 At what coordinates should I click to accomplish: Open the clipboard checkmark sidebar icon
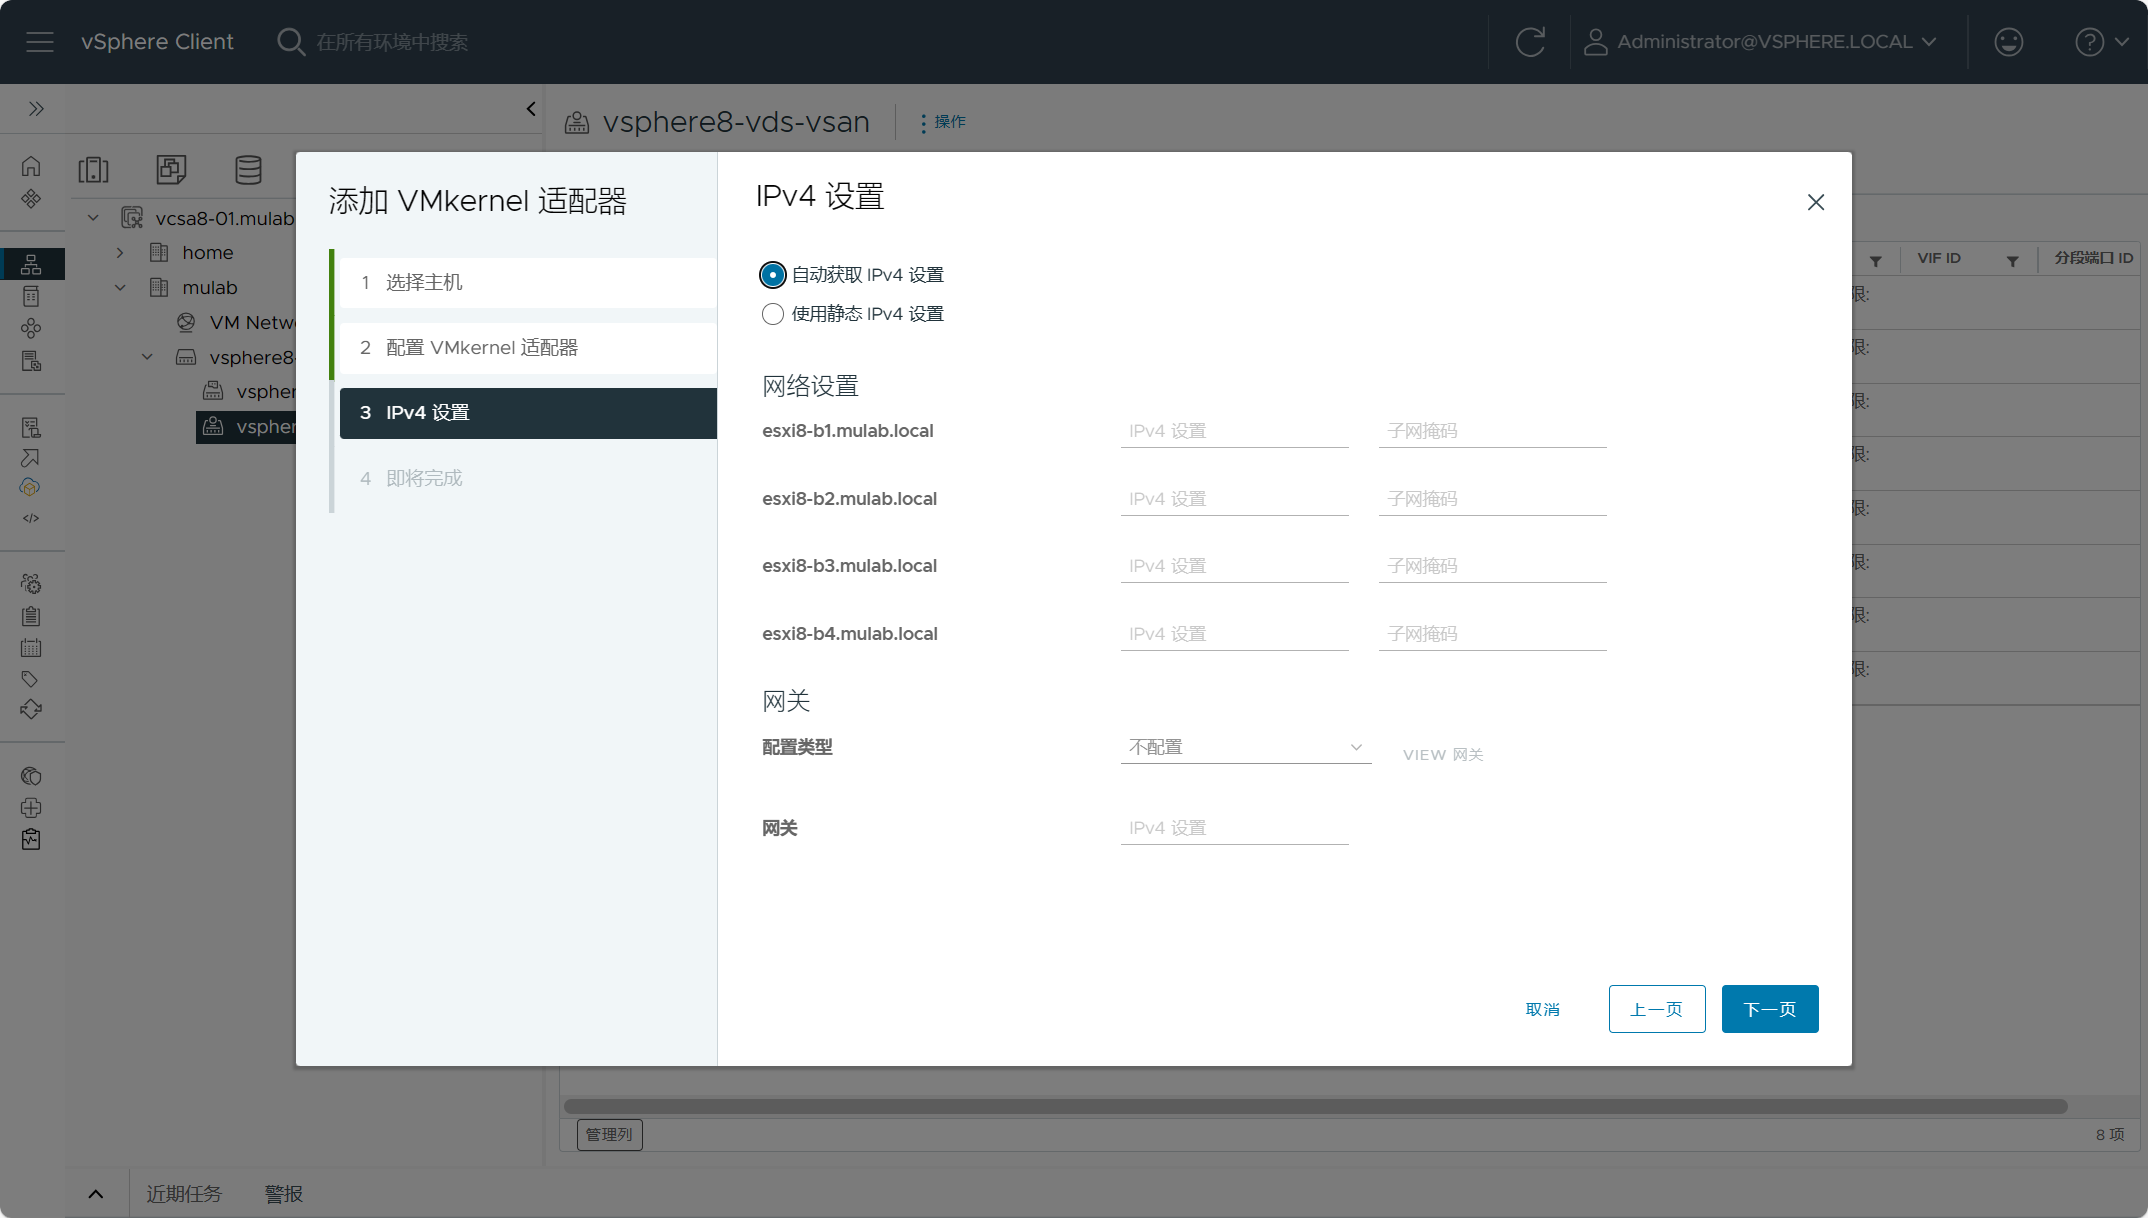pyautogui.click(x=31, y=839)
